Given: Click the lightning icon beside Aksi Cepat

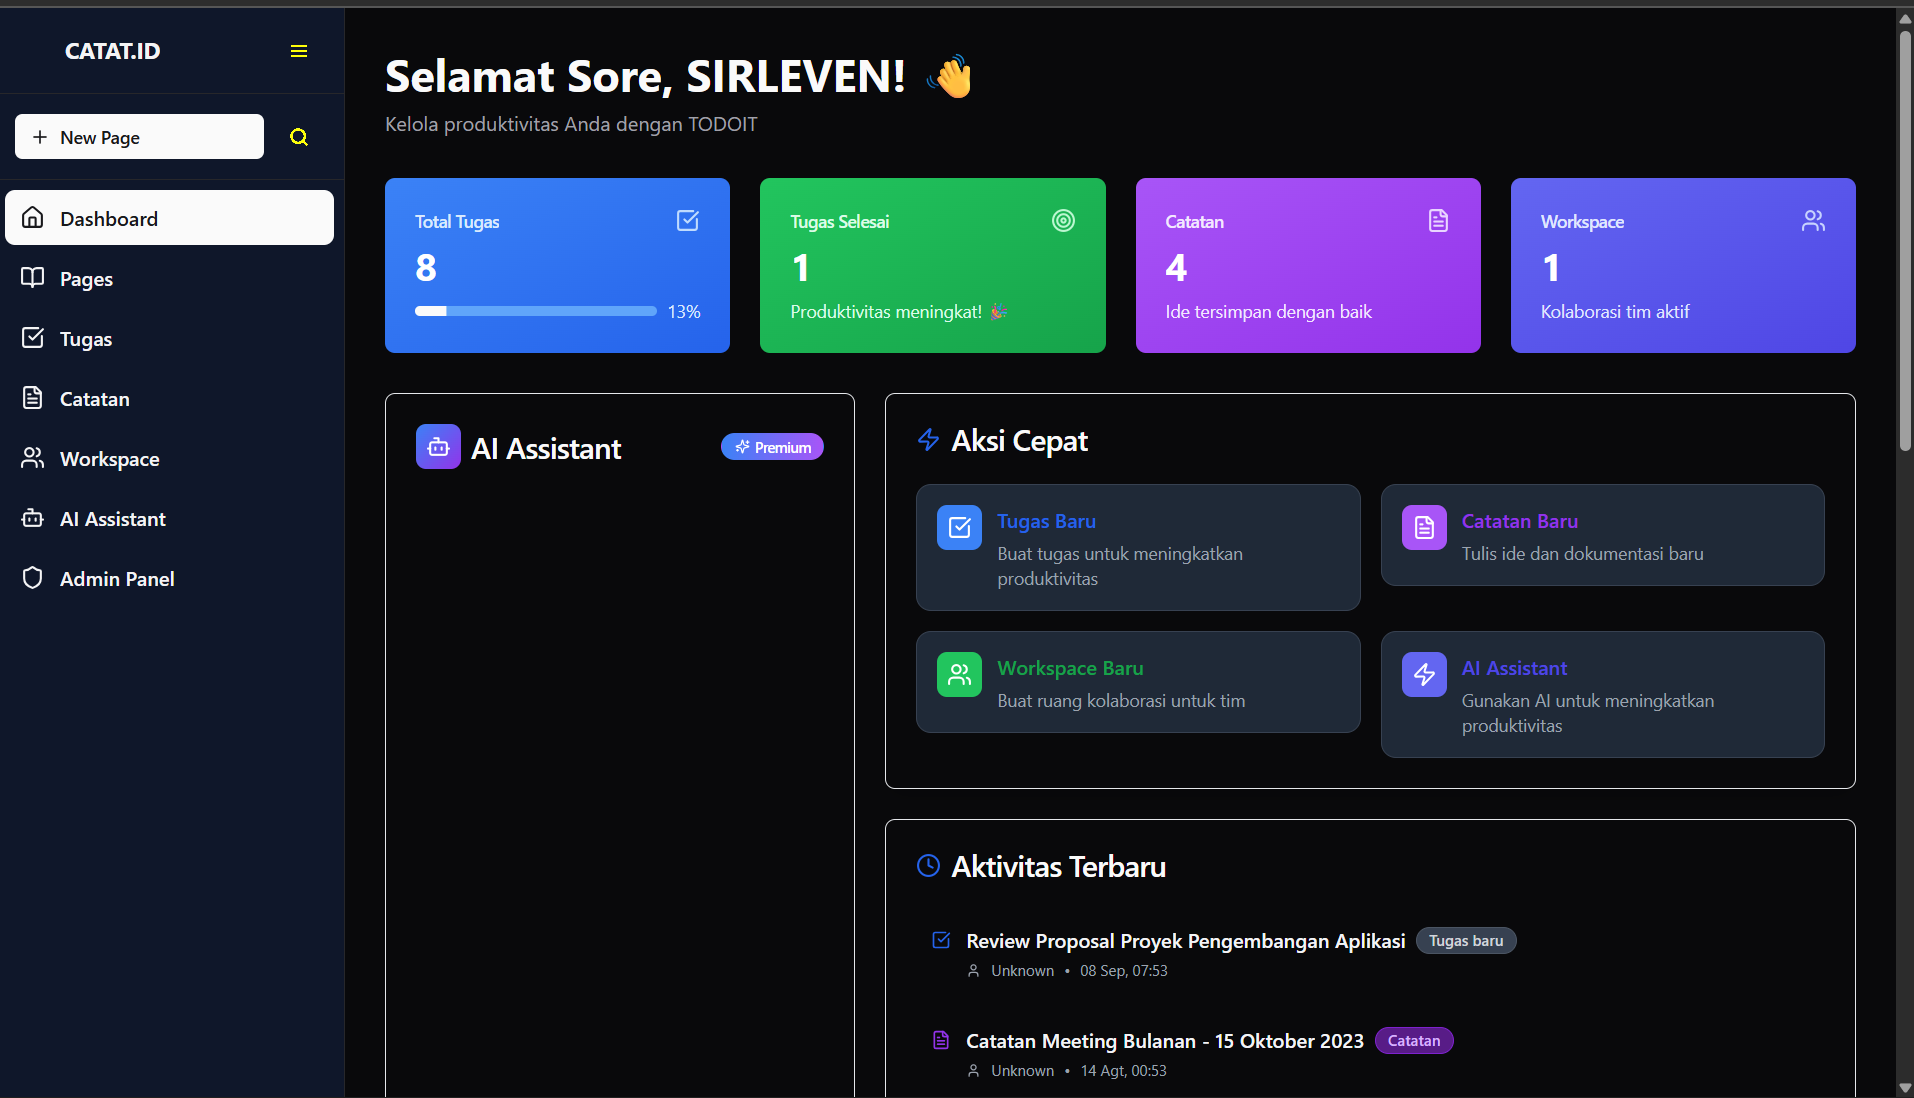Looking at the screenshot, I should 928,440.
